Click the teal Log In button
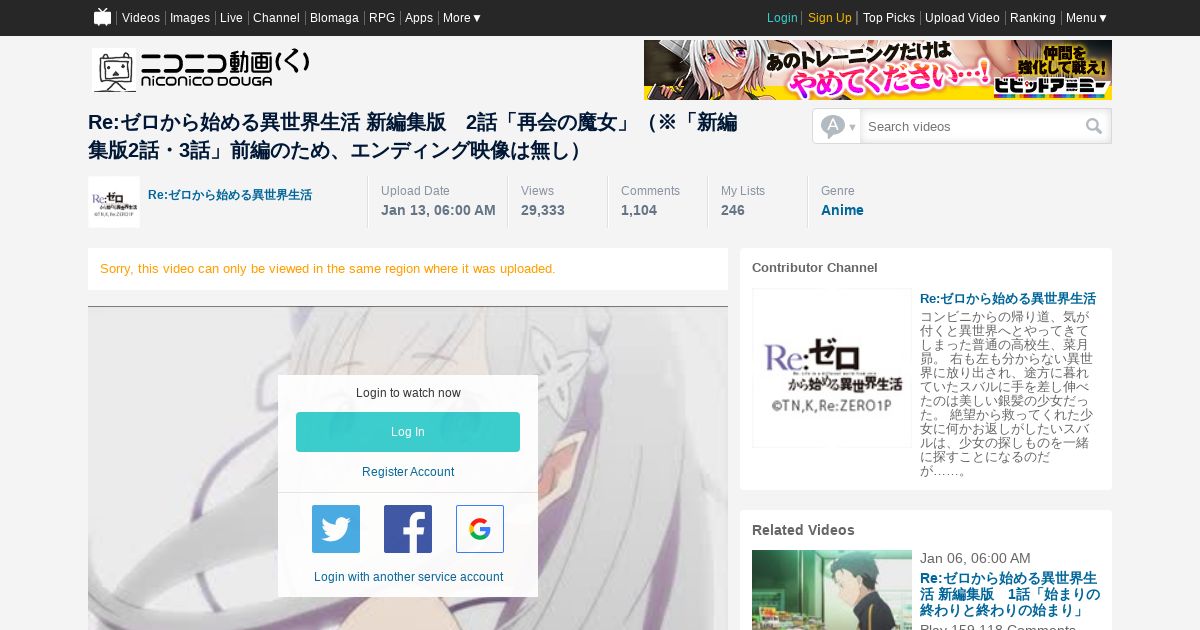 [408, 432]
